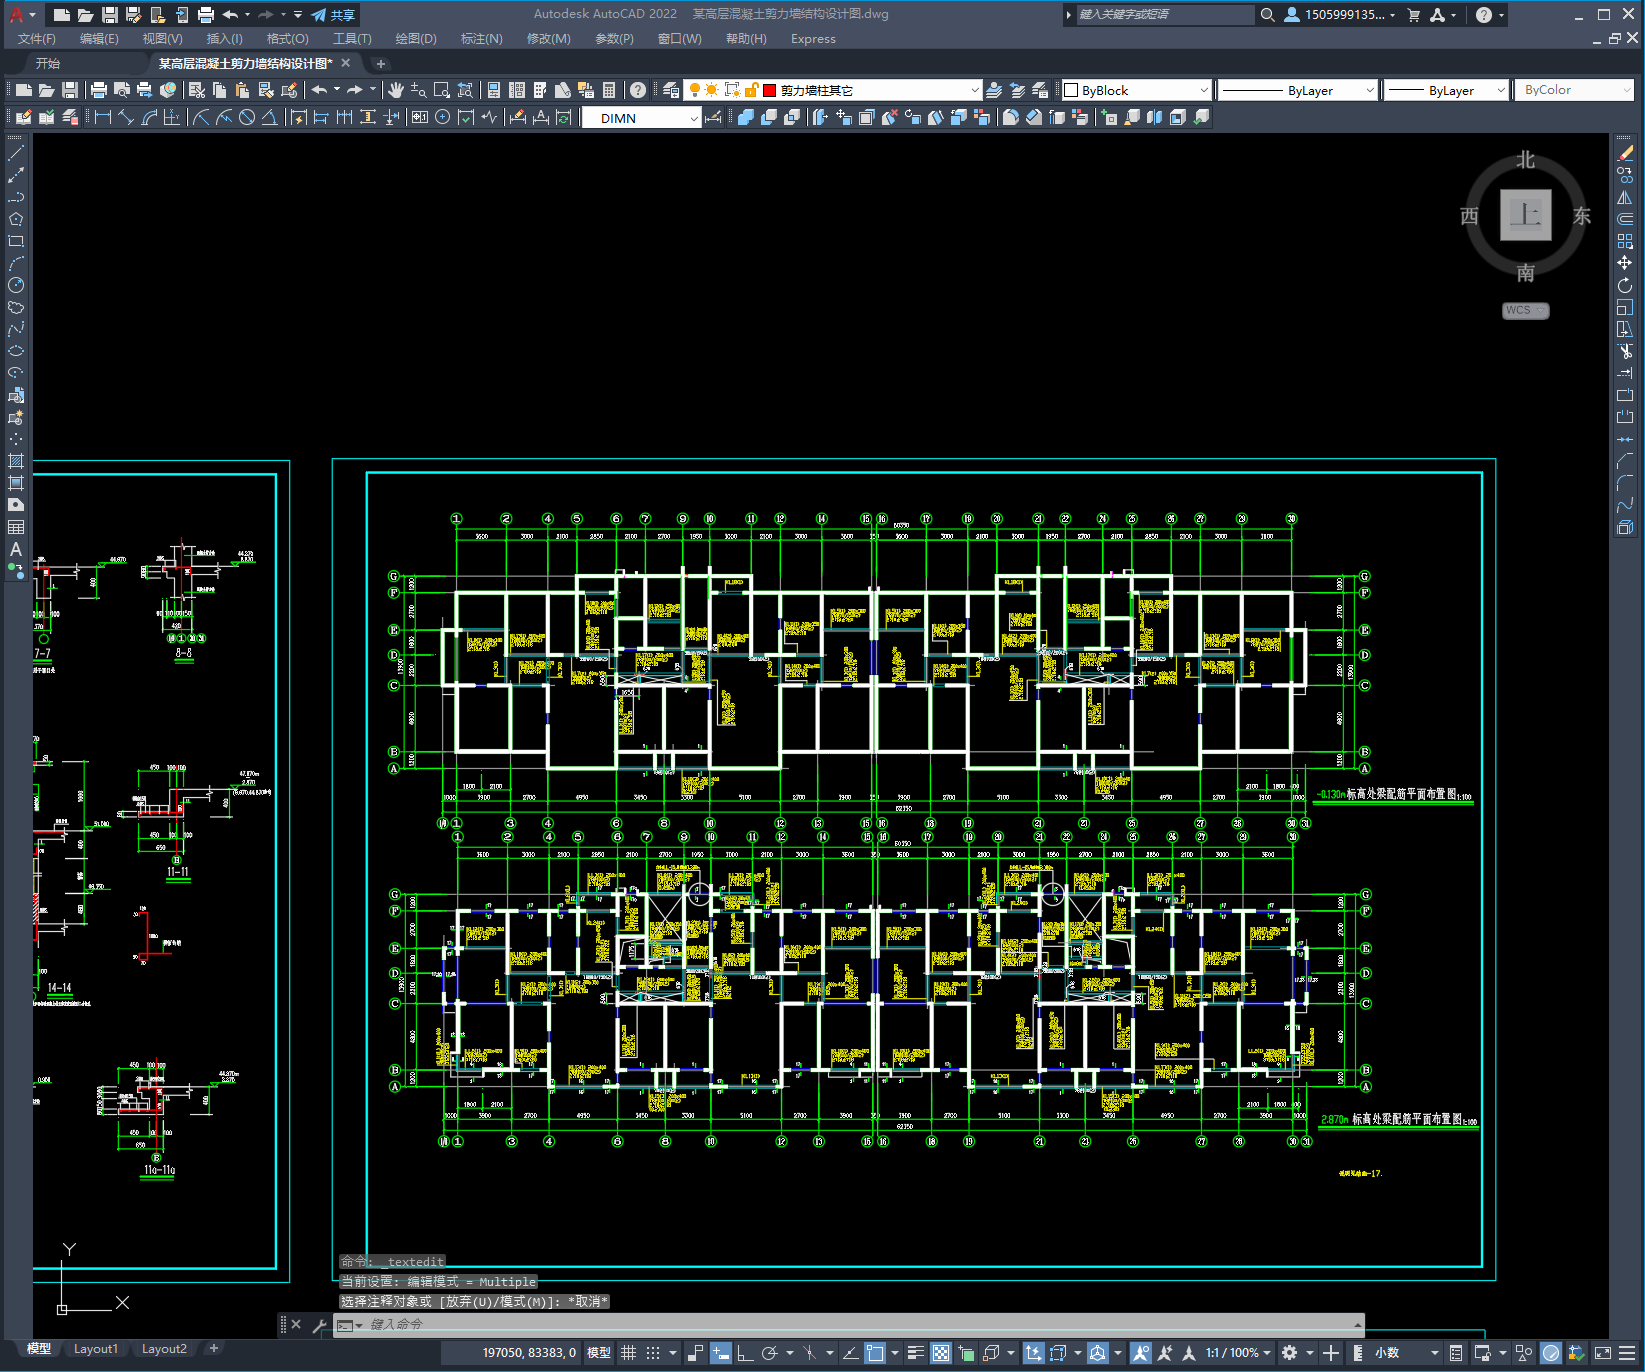Toggle lineweight display in status bar

point(916,1353)
